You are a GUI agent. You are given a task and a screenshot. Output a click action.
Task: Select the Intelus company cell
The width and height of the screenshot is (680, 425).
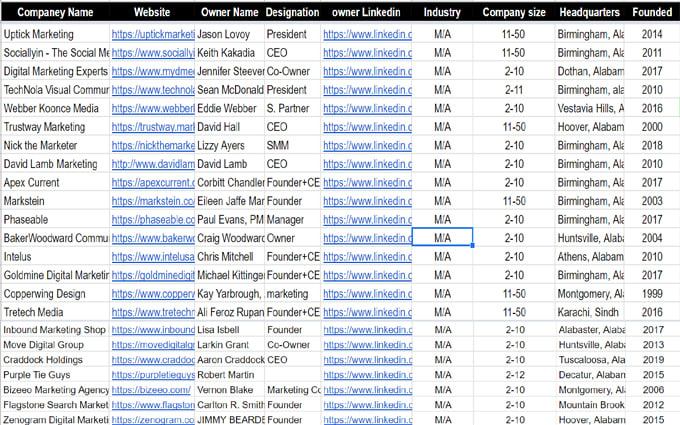coord(55,257)
